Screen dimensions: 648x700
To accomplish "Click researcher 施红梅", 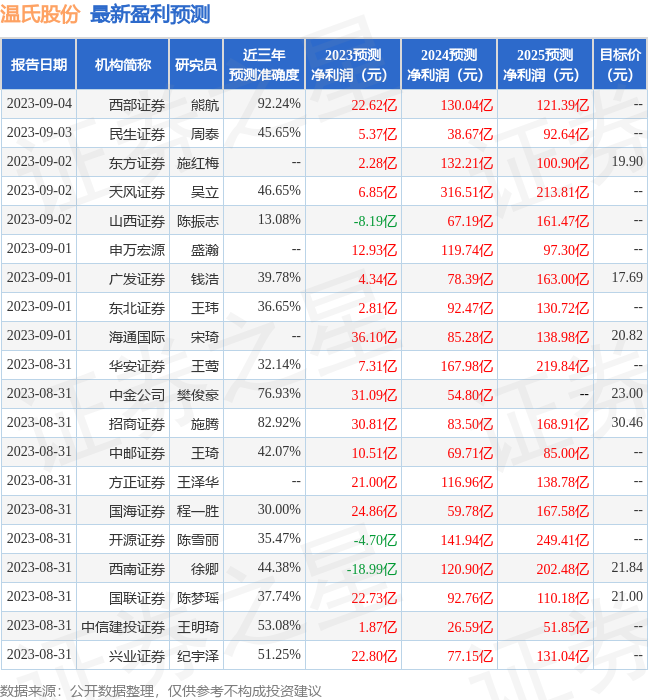I will click(198, 163).
